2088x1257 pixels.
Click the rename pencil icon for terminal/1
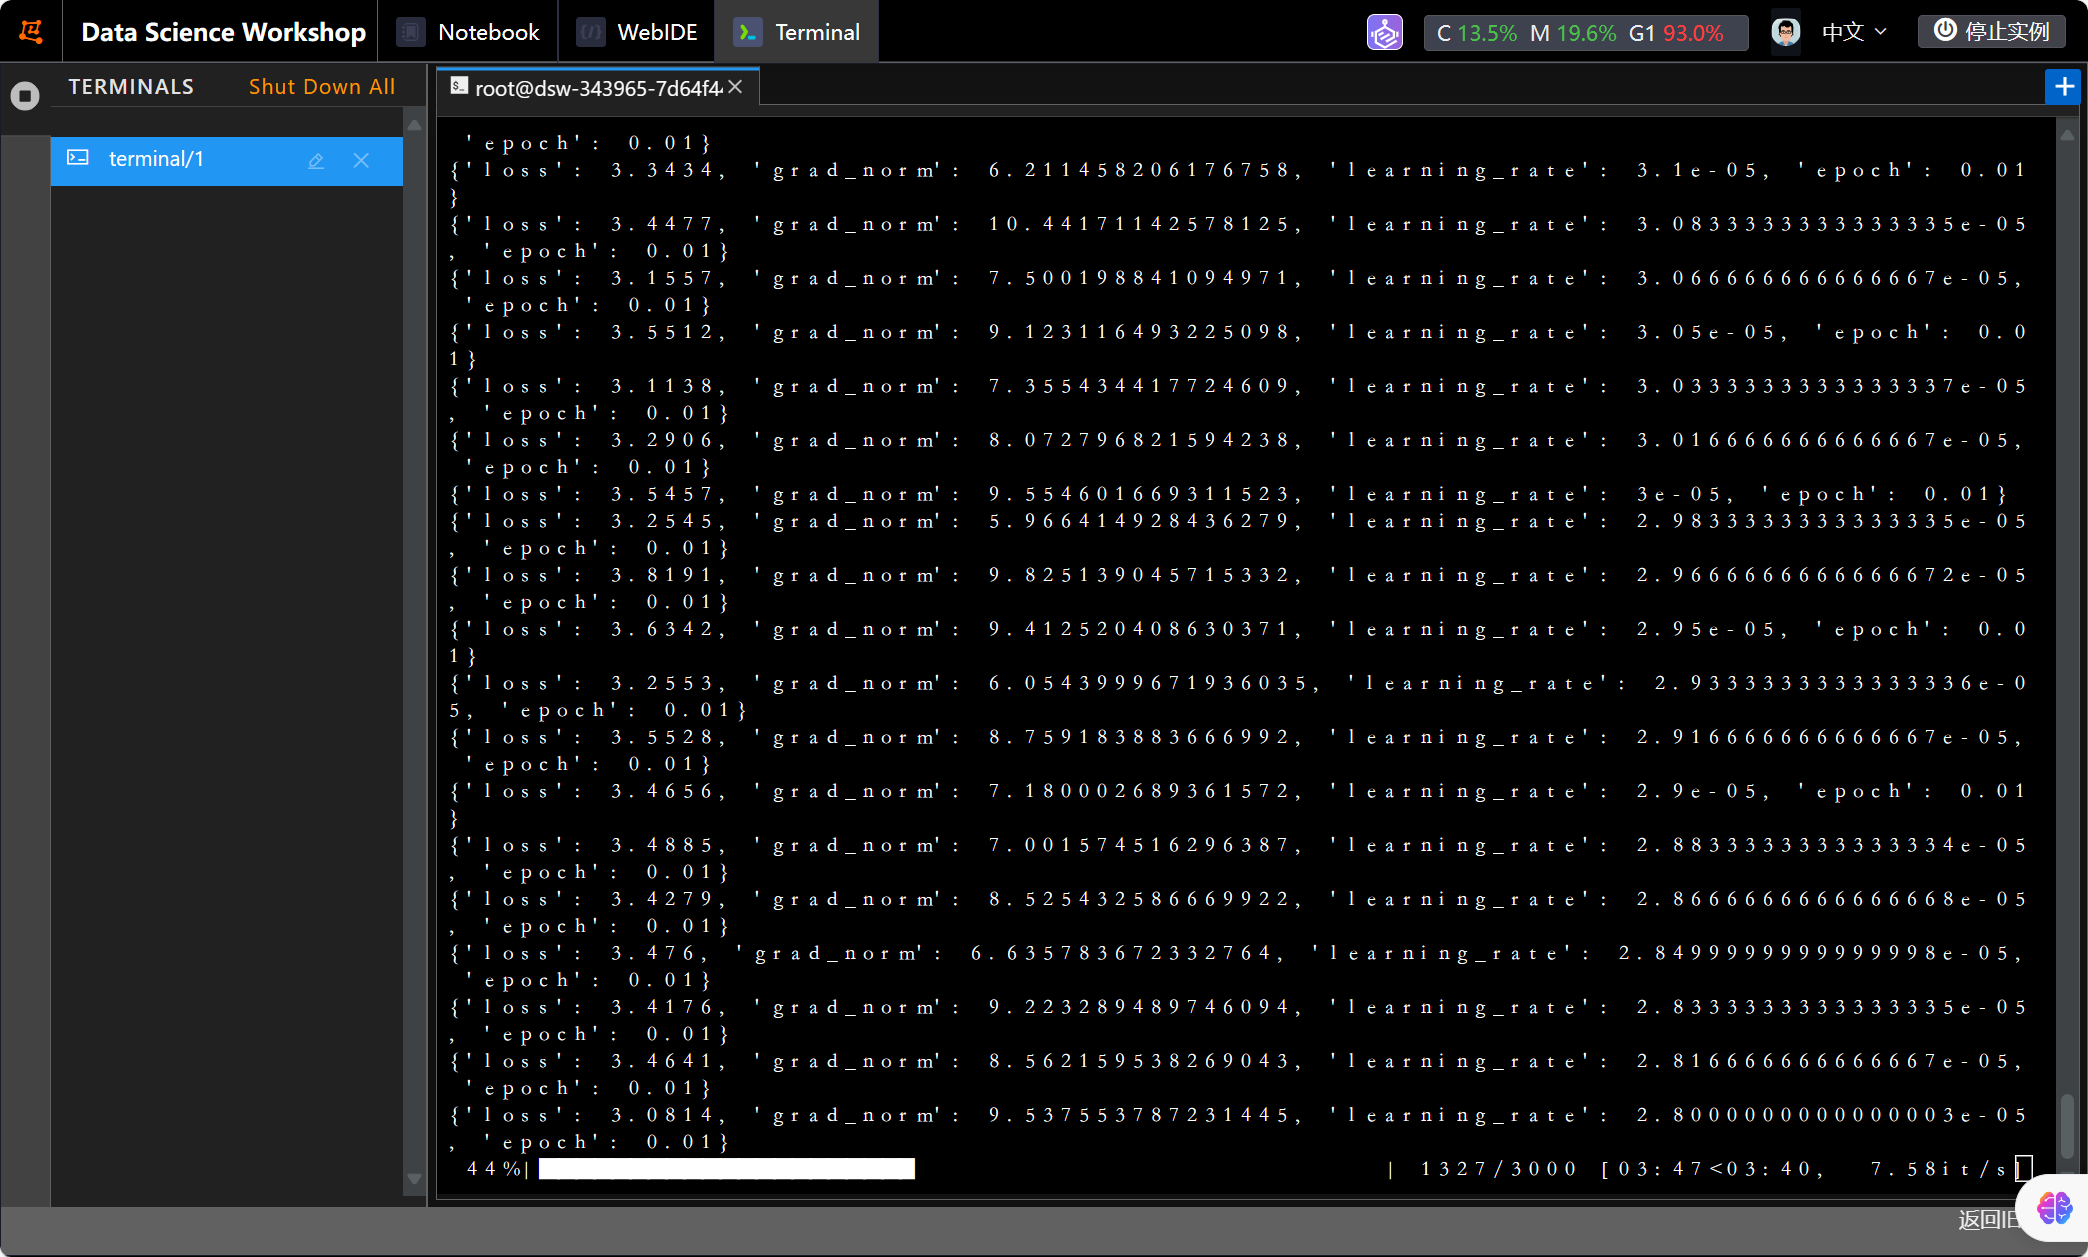pos(316,161)
